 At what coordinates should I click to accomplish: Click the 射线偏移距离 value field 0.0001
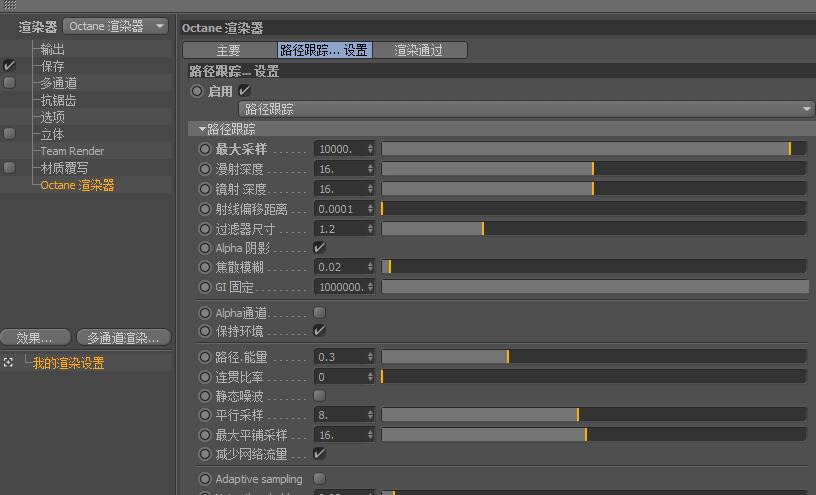(x=340, y=209)
